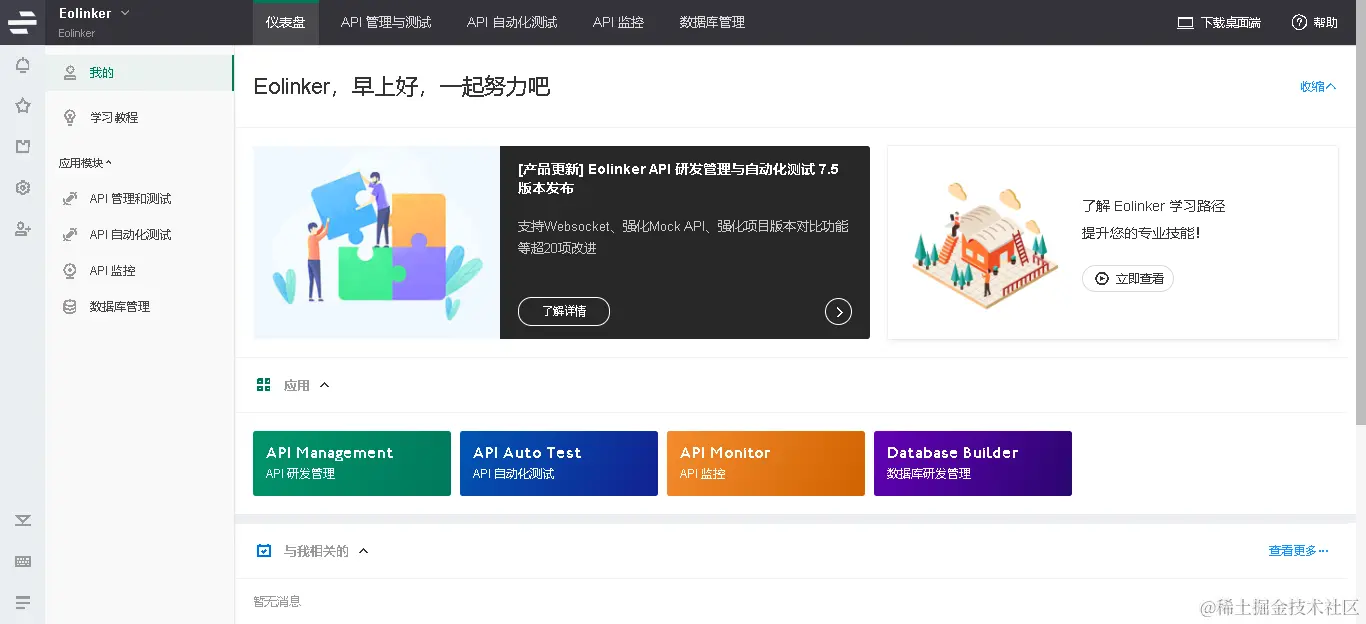This screenshot has width=1366, height=624.
Task: Collapse the 应用模块 sidebar section
Action: tap(86, 163)
